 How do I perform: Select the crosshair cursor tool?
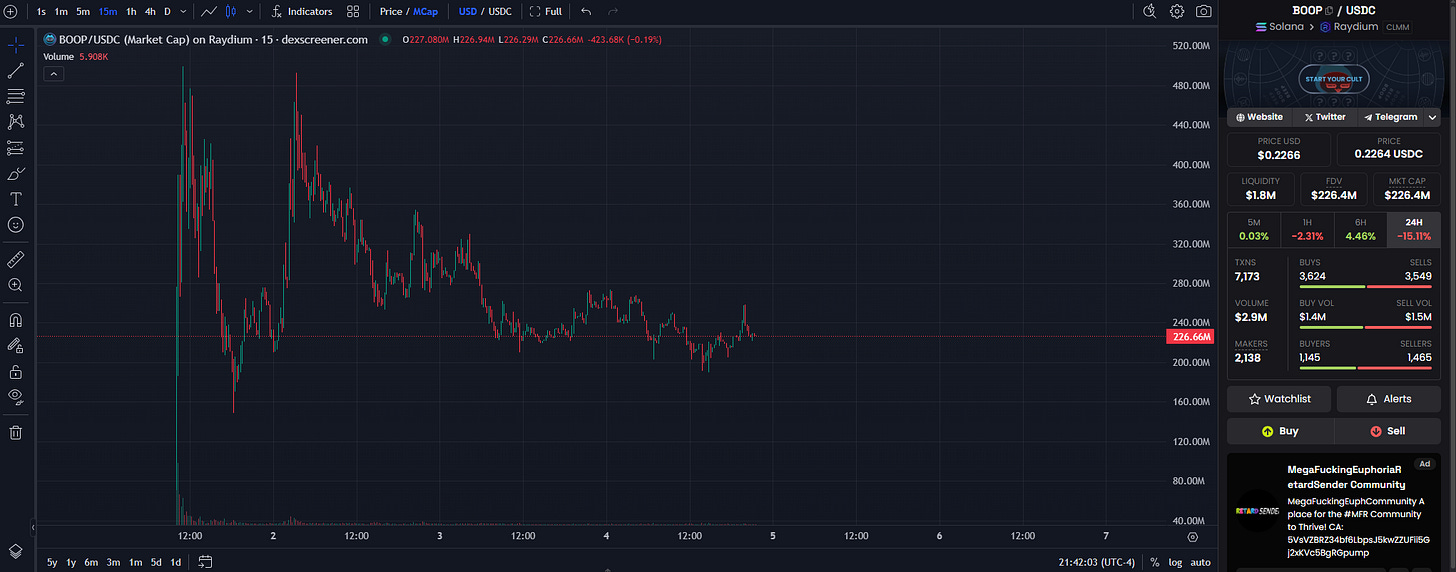[x=15, y=45]
